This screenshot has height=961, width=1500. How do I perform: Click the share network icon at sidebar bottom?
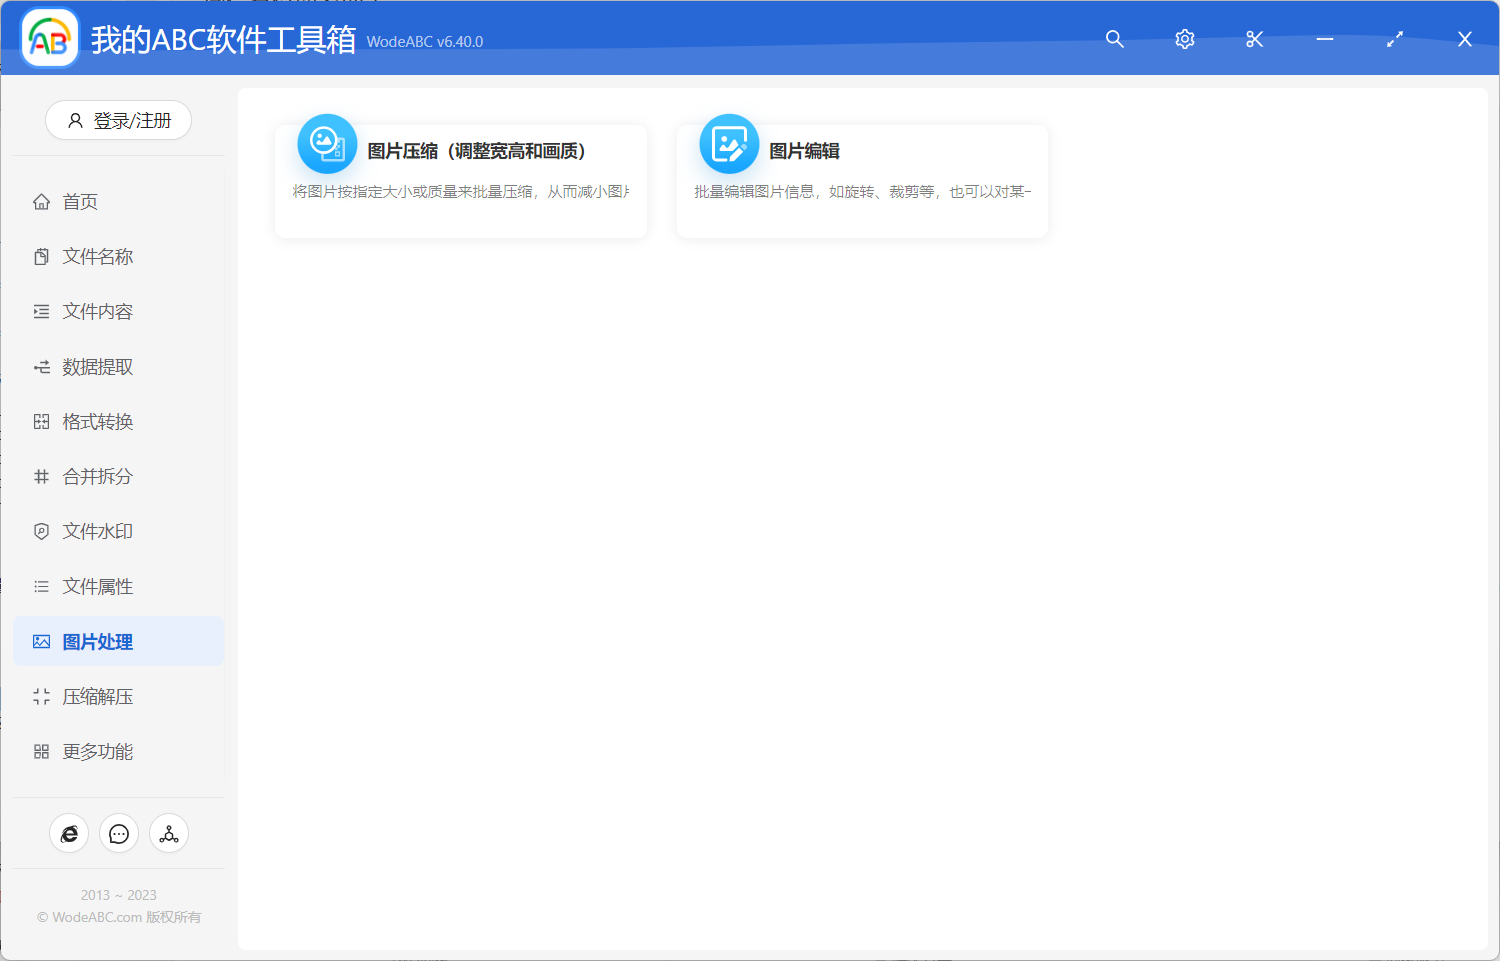(168, 833)
